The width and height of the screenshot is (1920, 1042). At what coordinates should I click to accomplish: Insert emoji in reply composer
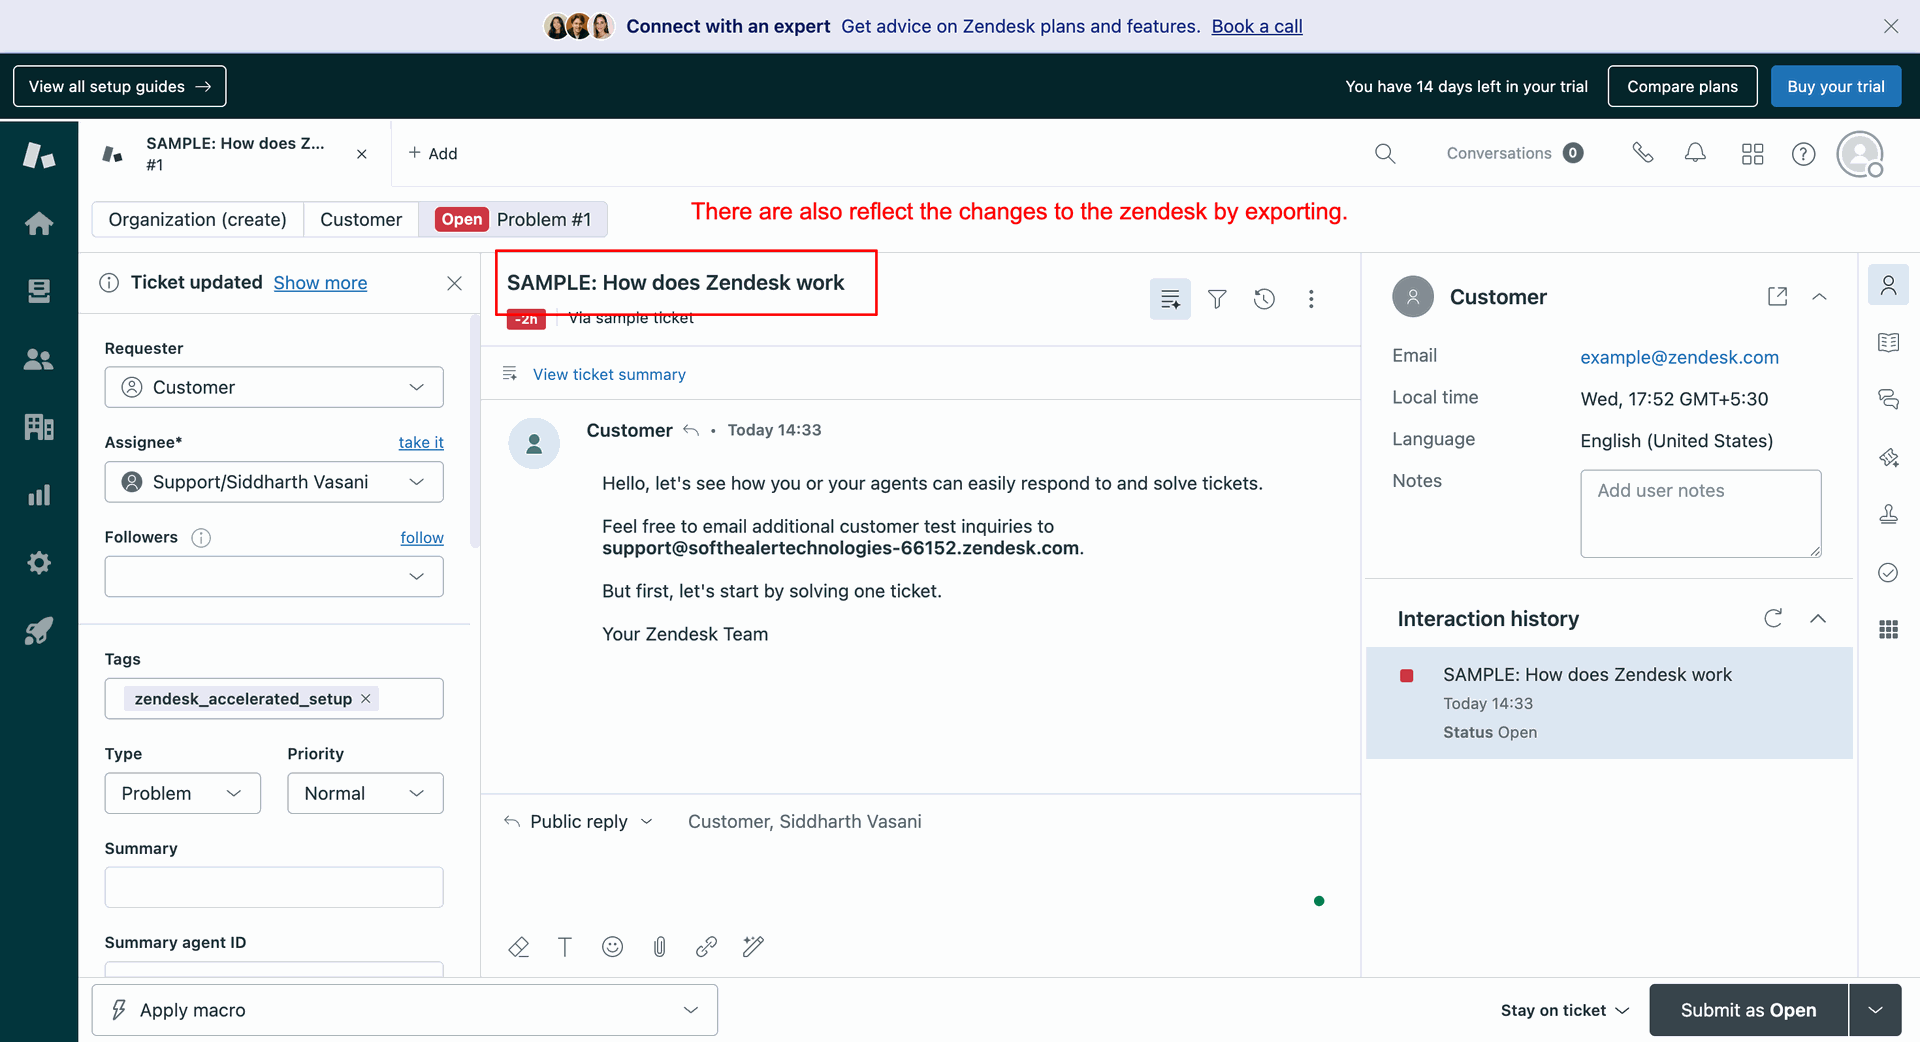612,946
